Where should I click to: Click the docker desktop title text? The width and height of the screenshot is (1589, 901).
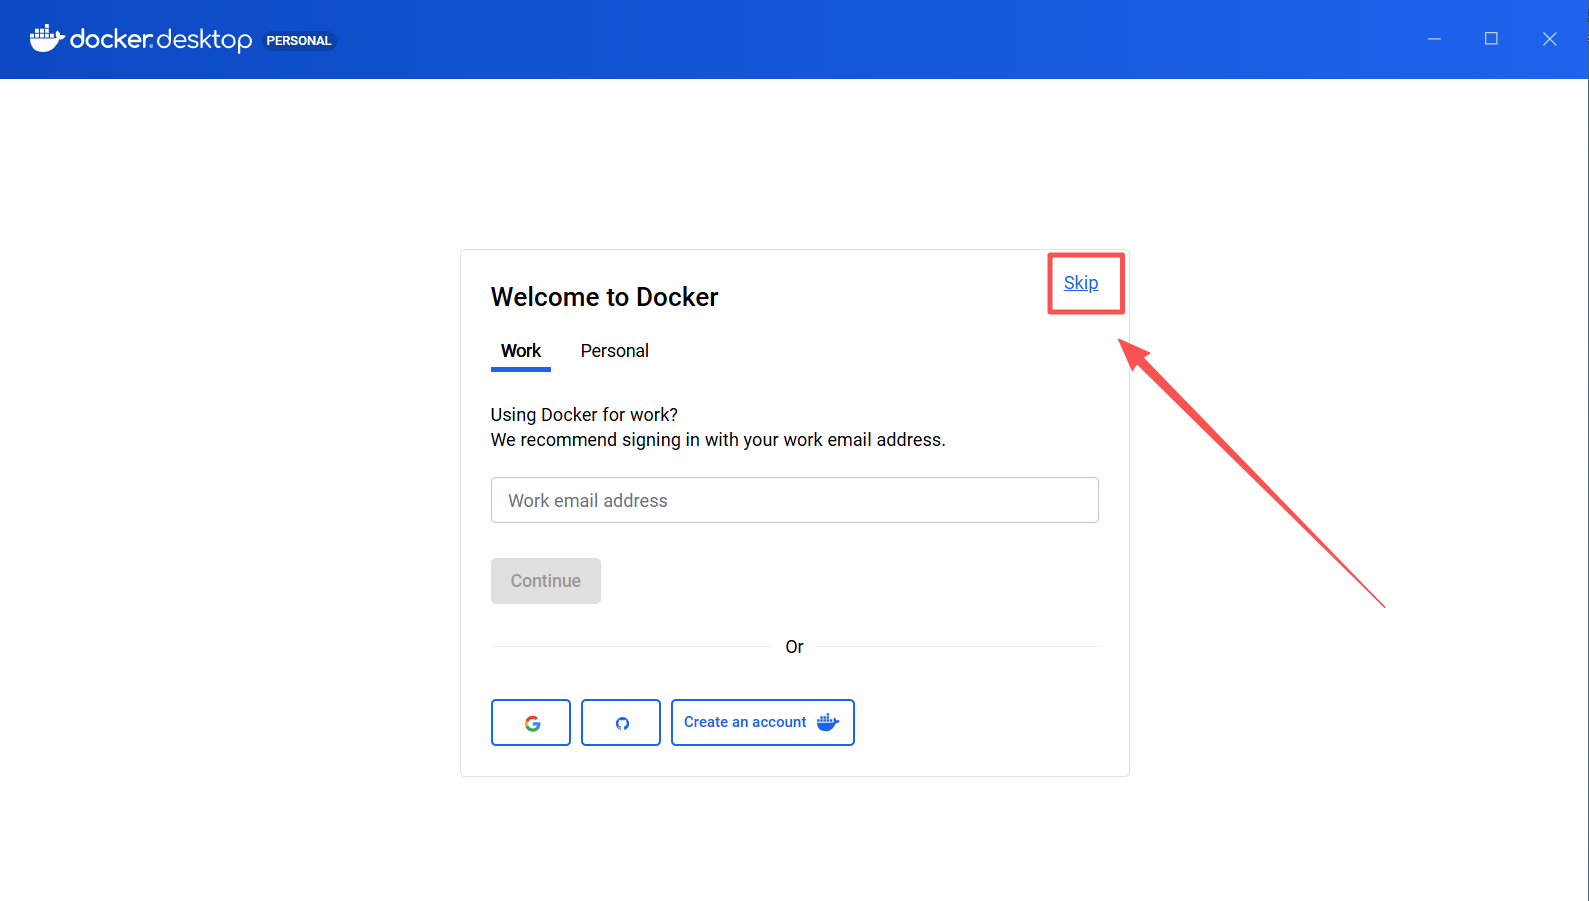tap(161, 39)
